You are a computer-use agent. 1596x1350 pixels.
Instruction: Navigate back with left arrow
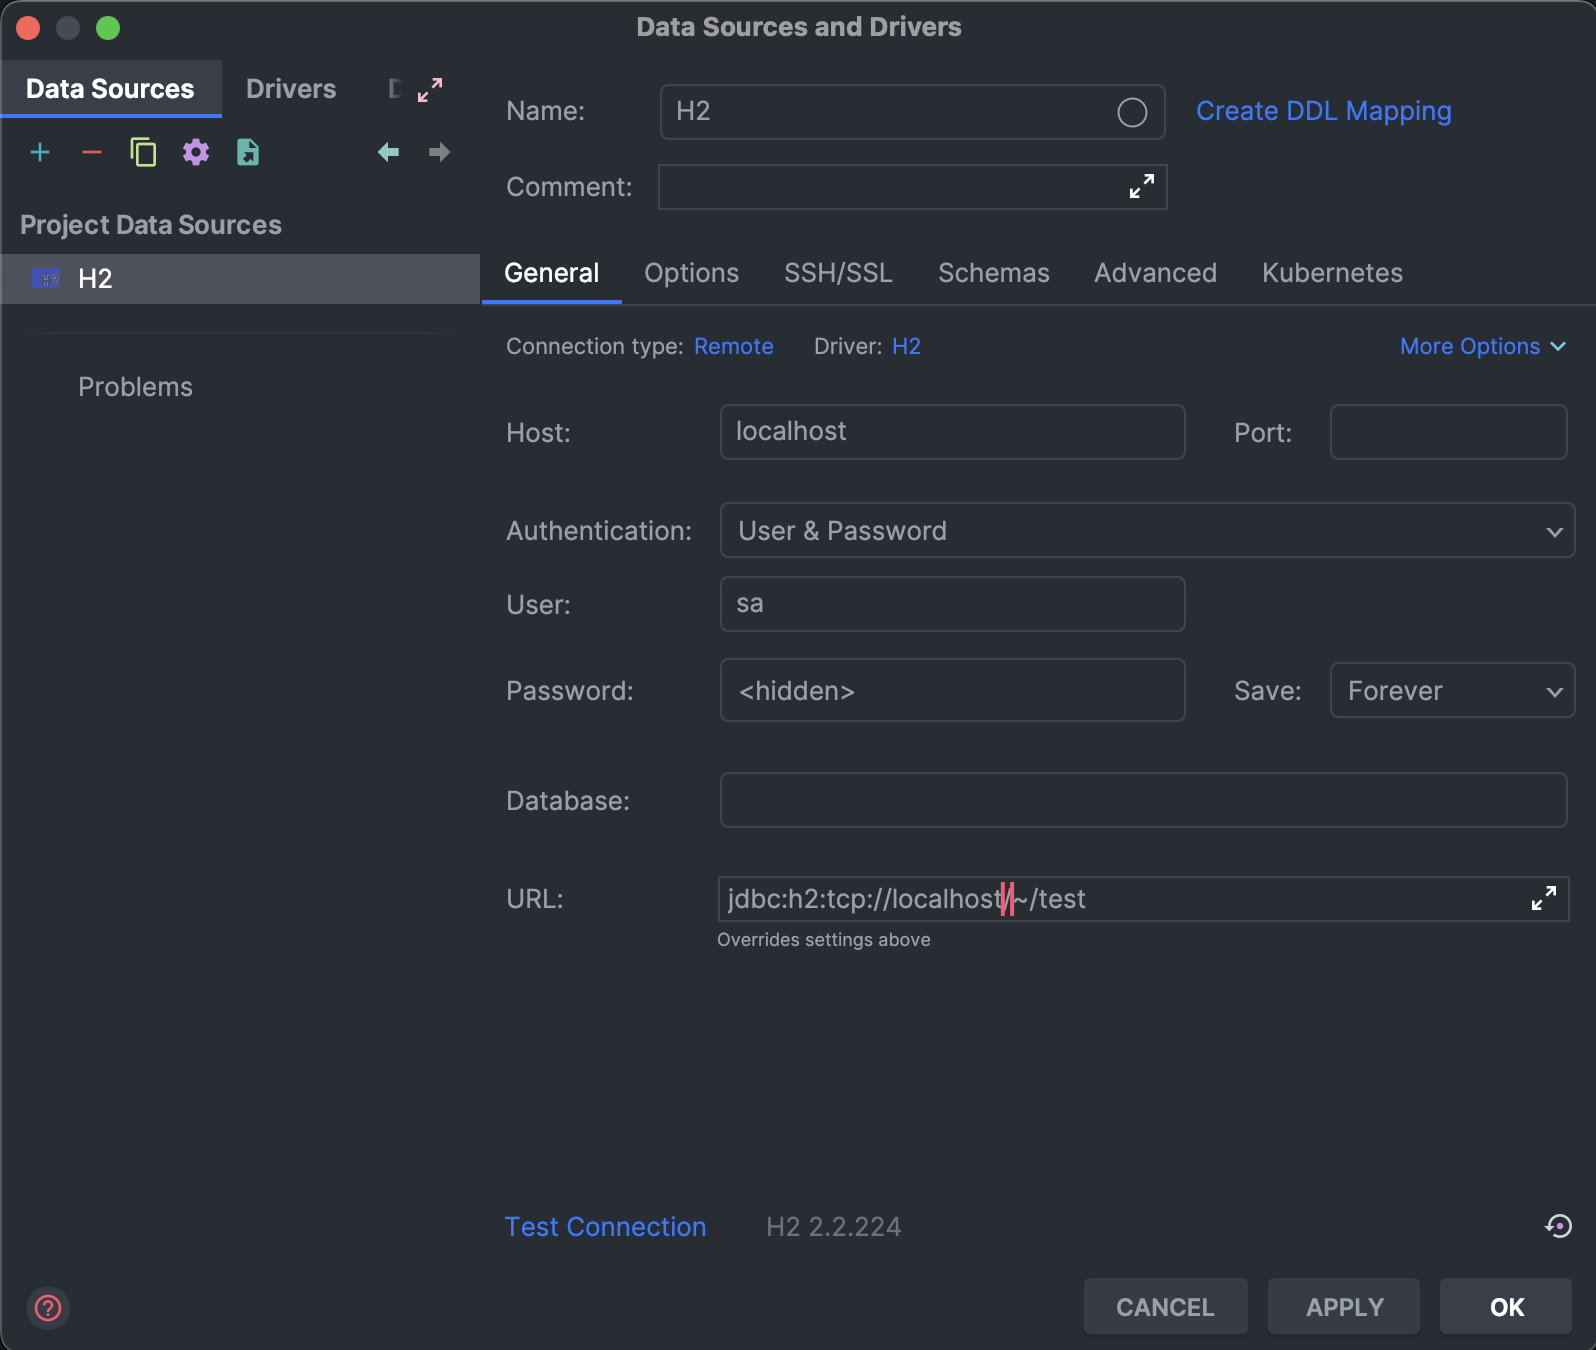[x=388, y=152]
